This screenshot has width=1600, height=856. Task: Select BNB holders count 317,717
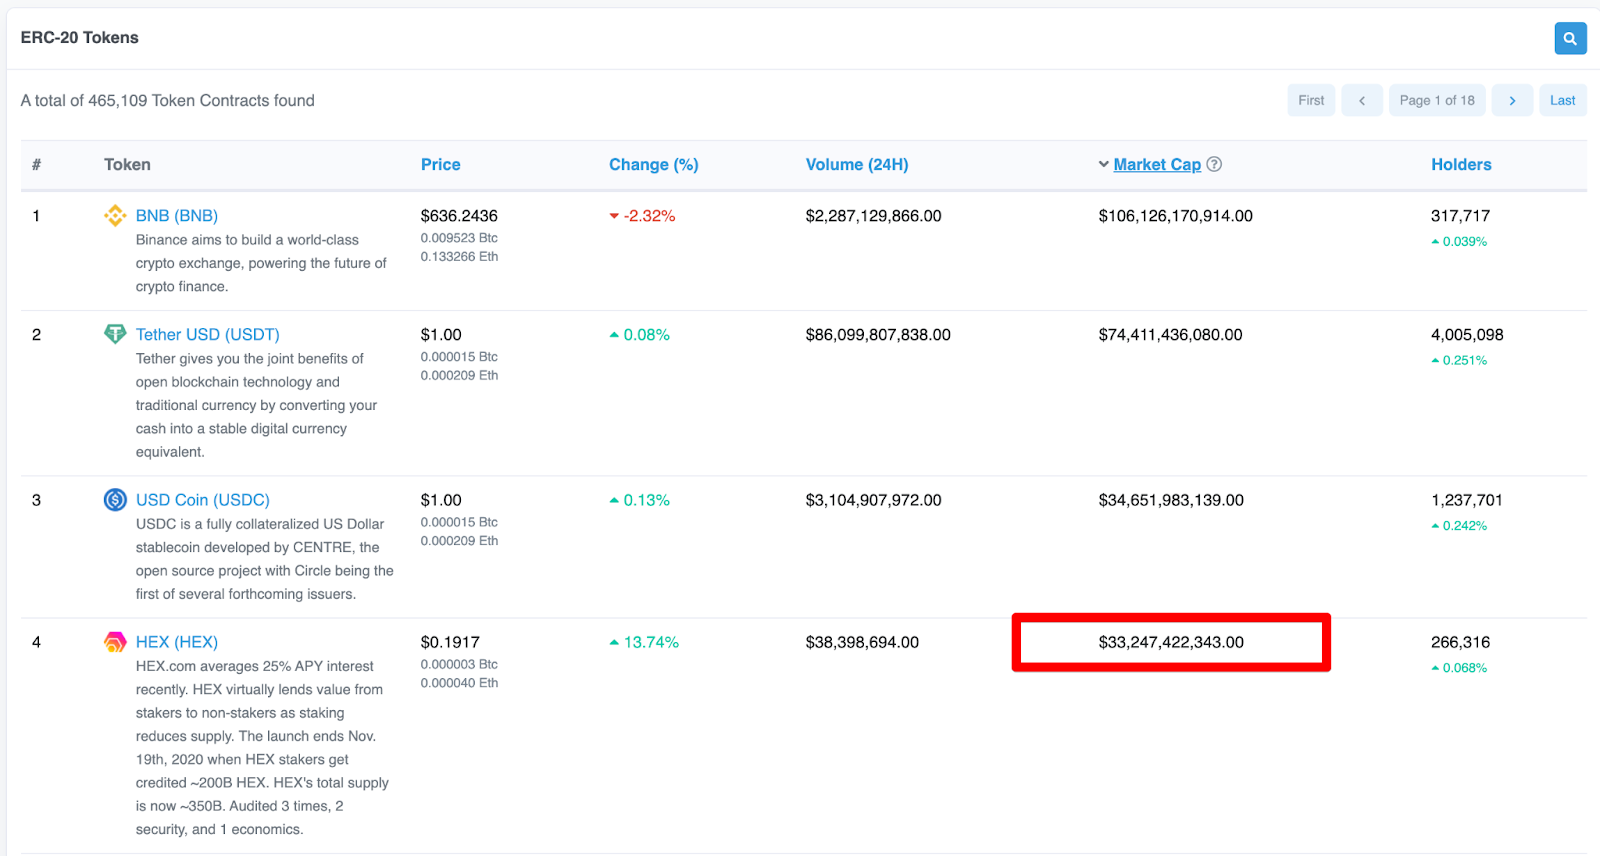tap(1461, 216)
